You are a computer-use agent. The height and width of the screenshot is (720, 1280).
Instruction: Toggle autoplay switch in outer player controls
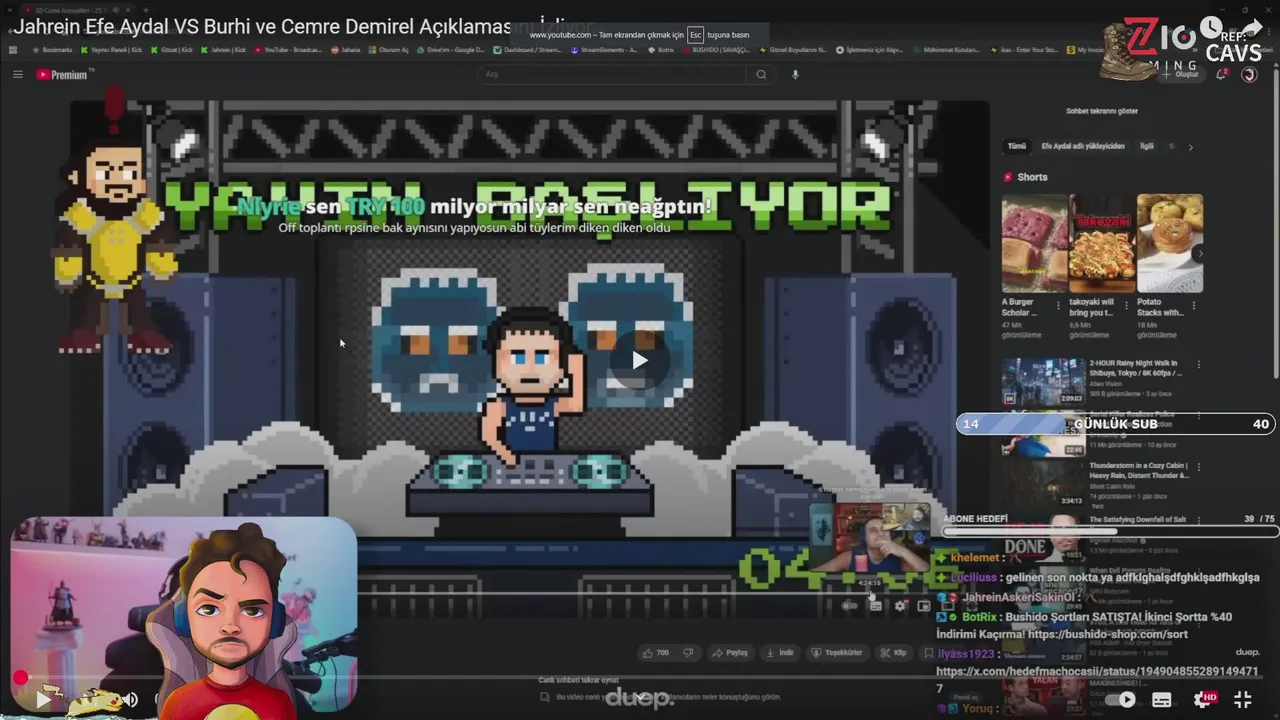coord(1121,699)
